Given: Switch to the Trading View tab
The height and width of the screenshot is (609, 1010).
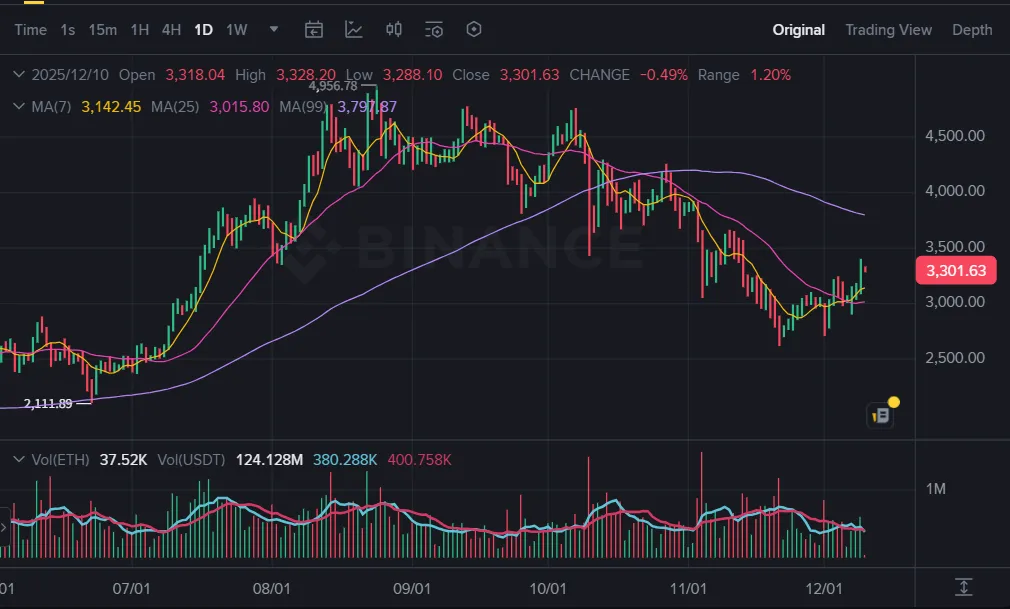Looking at the screenshot, I should coord(888,30).
